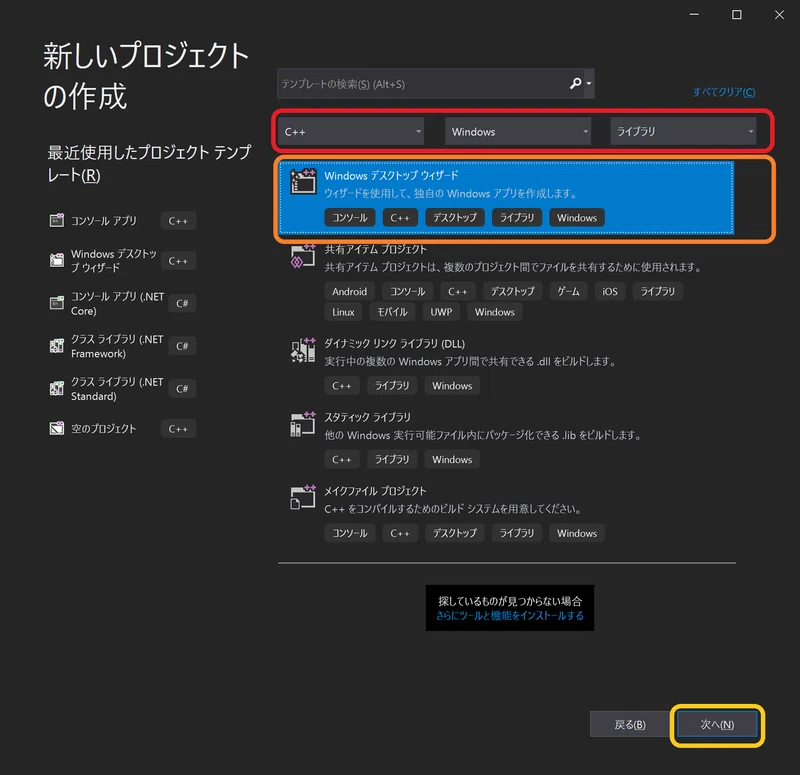Viewport: 800px width, 775px height.
Task: Click C++ tag beside 空のプロジェクト
Action: click(178, 429)
